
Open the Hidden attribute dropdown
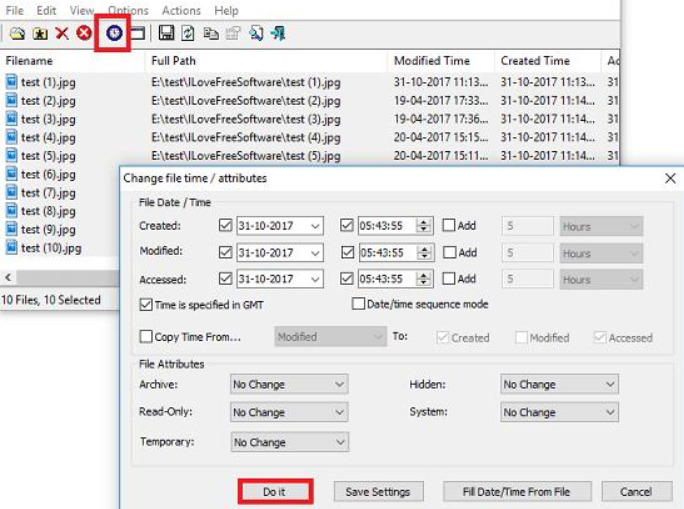pyautogui.click(x=559, y=384)
